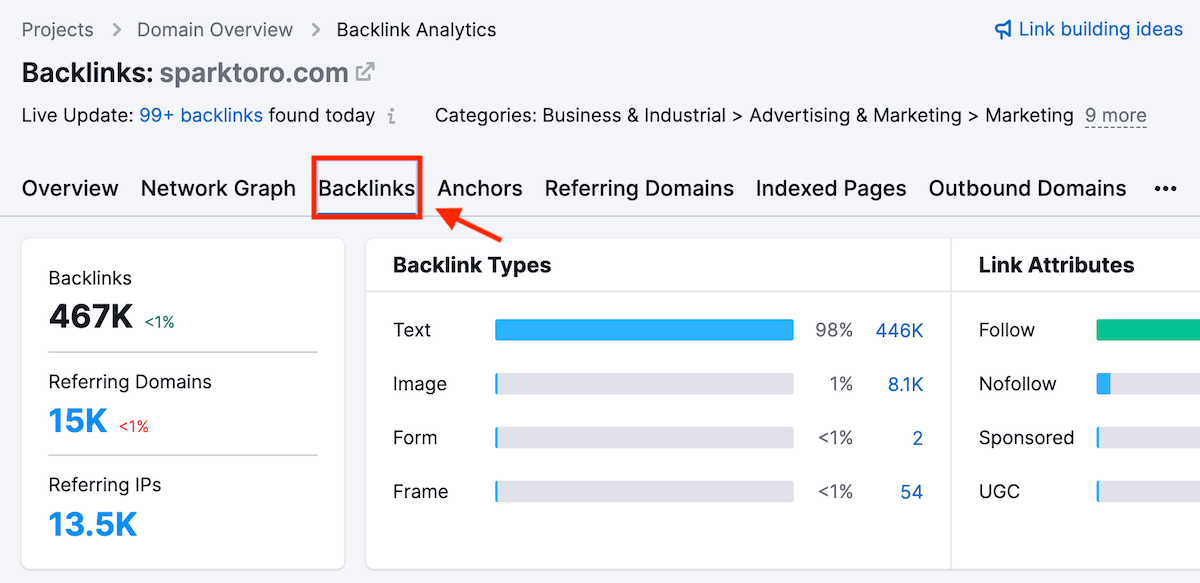1200x583 pixels.
Task: Click the Live Update info icon
Action: [392, 116]
